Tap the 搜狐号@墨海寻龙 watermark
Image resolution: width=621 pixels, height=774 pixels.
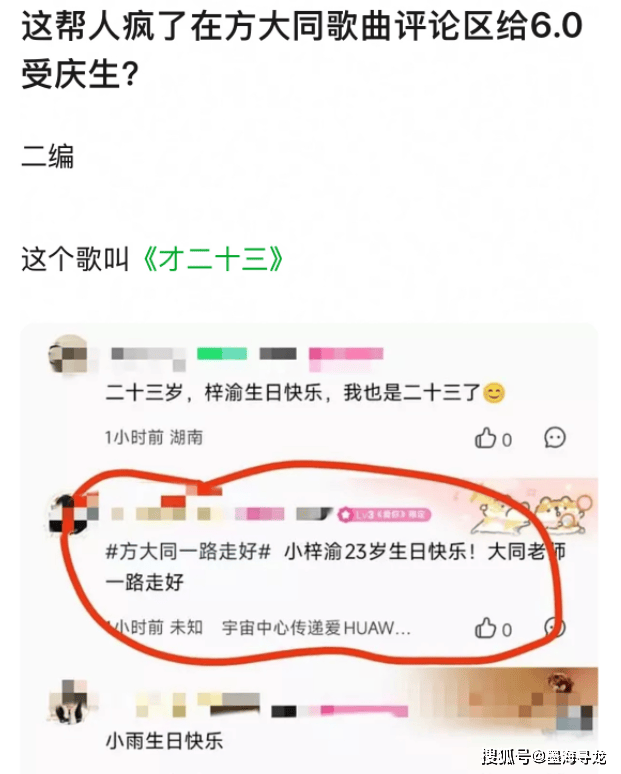(544, 756)
